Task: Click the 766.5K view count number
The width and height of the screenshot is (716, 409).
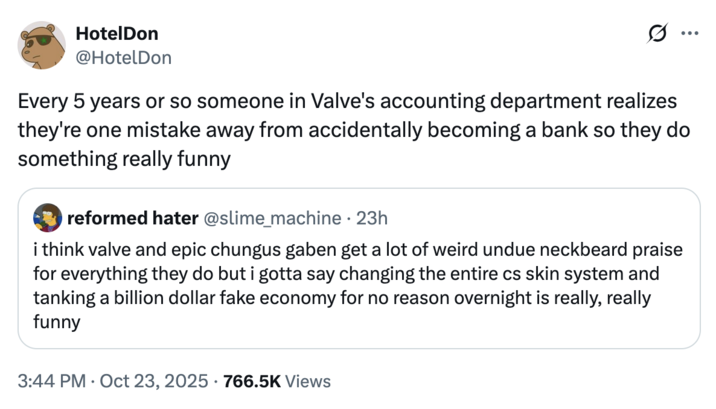Action: (x=252, y=381)
